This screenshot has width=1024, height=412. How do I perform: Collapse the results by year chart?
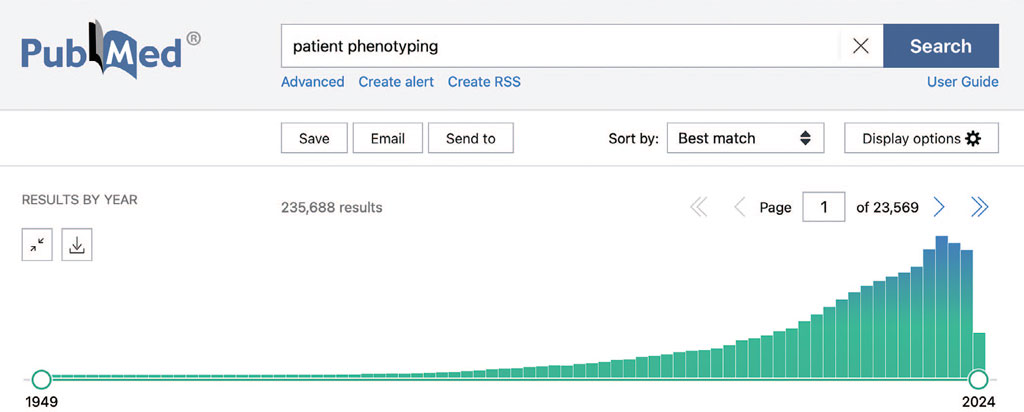(x=37, y=245)
